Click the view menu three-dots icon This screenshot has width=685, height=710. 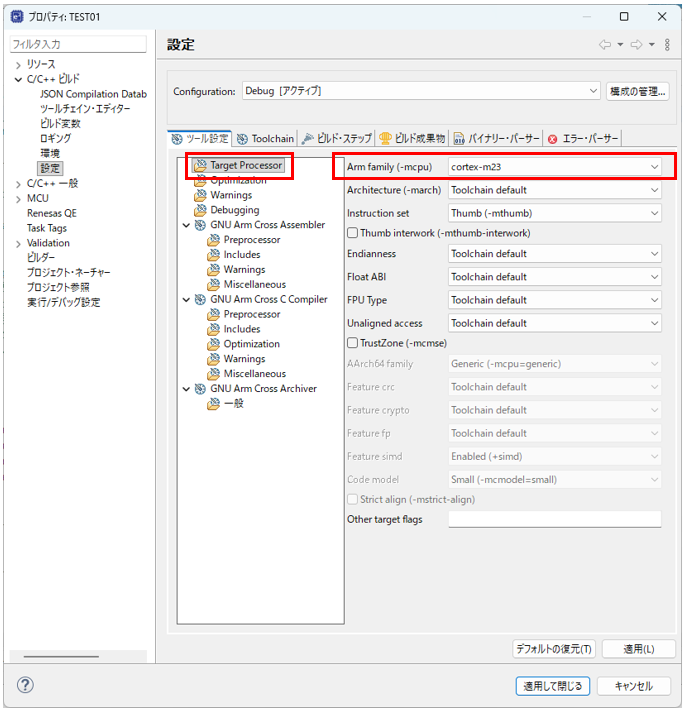click(x=667, y=45)
